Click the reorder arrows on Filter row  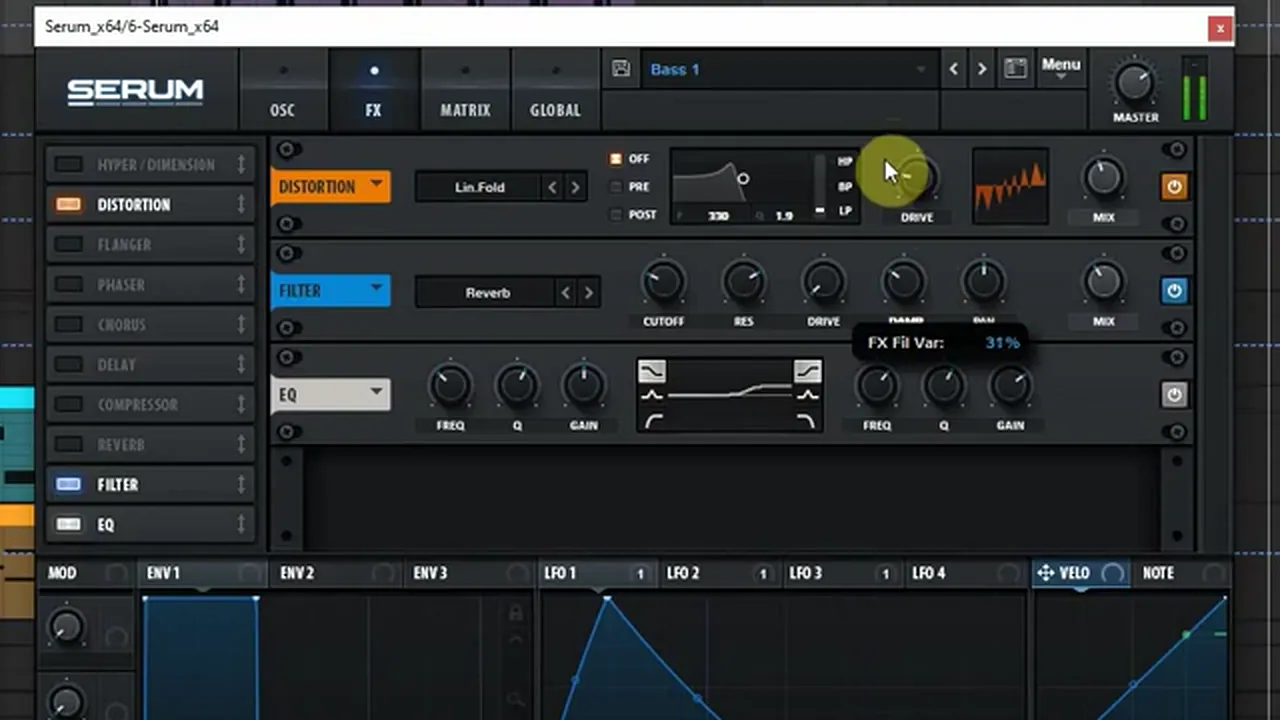[241, 485]
